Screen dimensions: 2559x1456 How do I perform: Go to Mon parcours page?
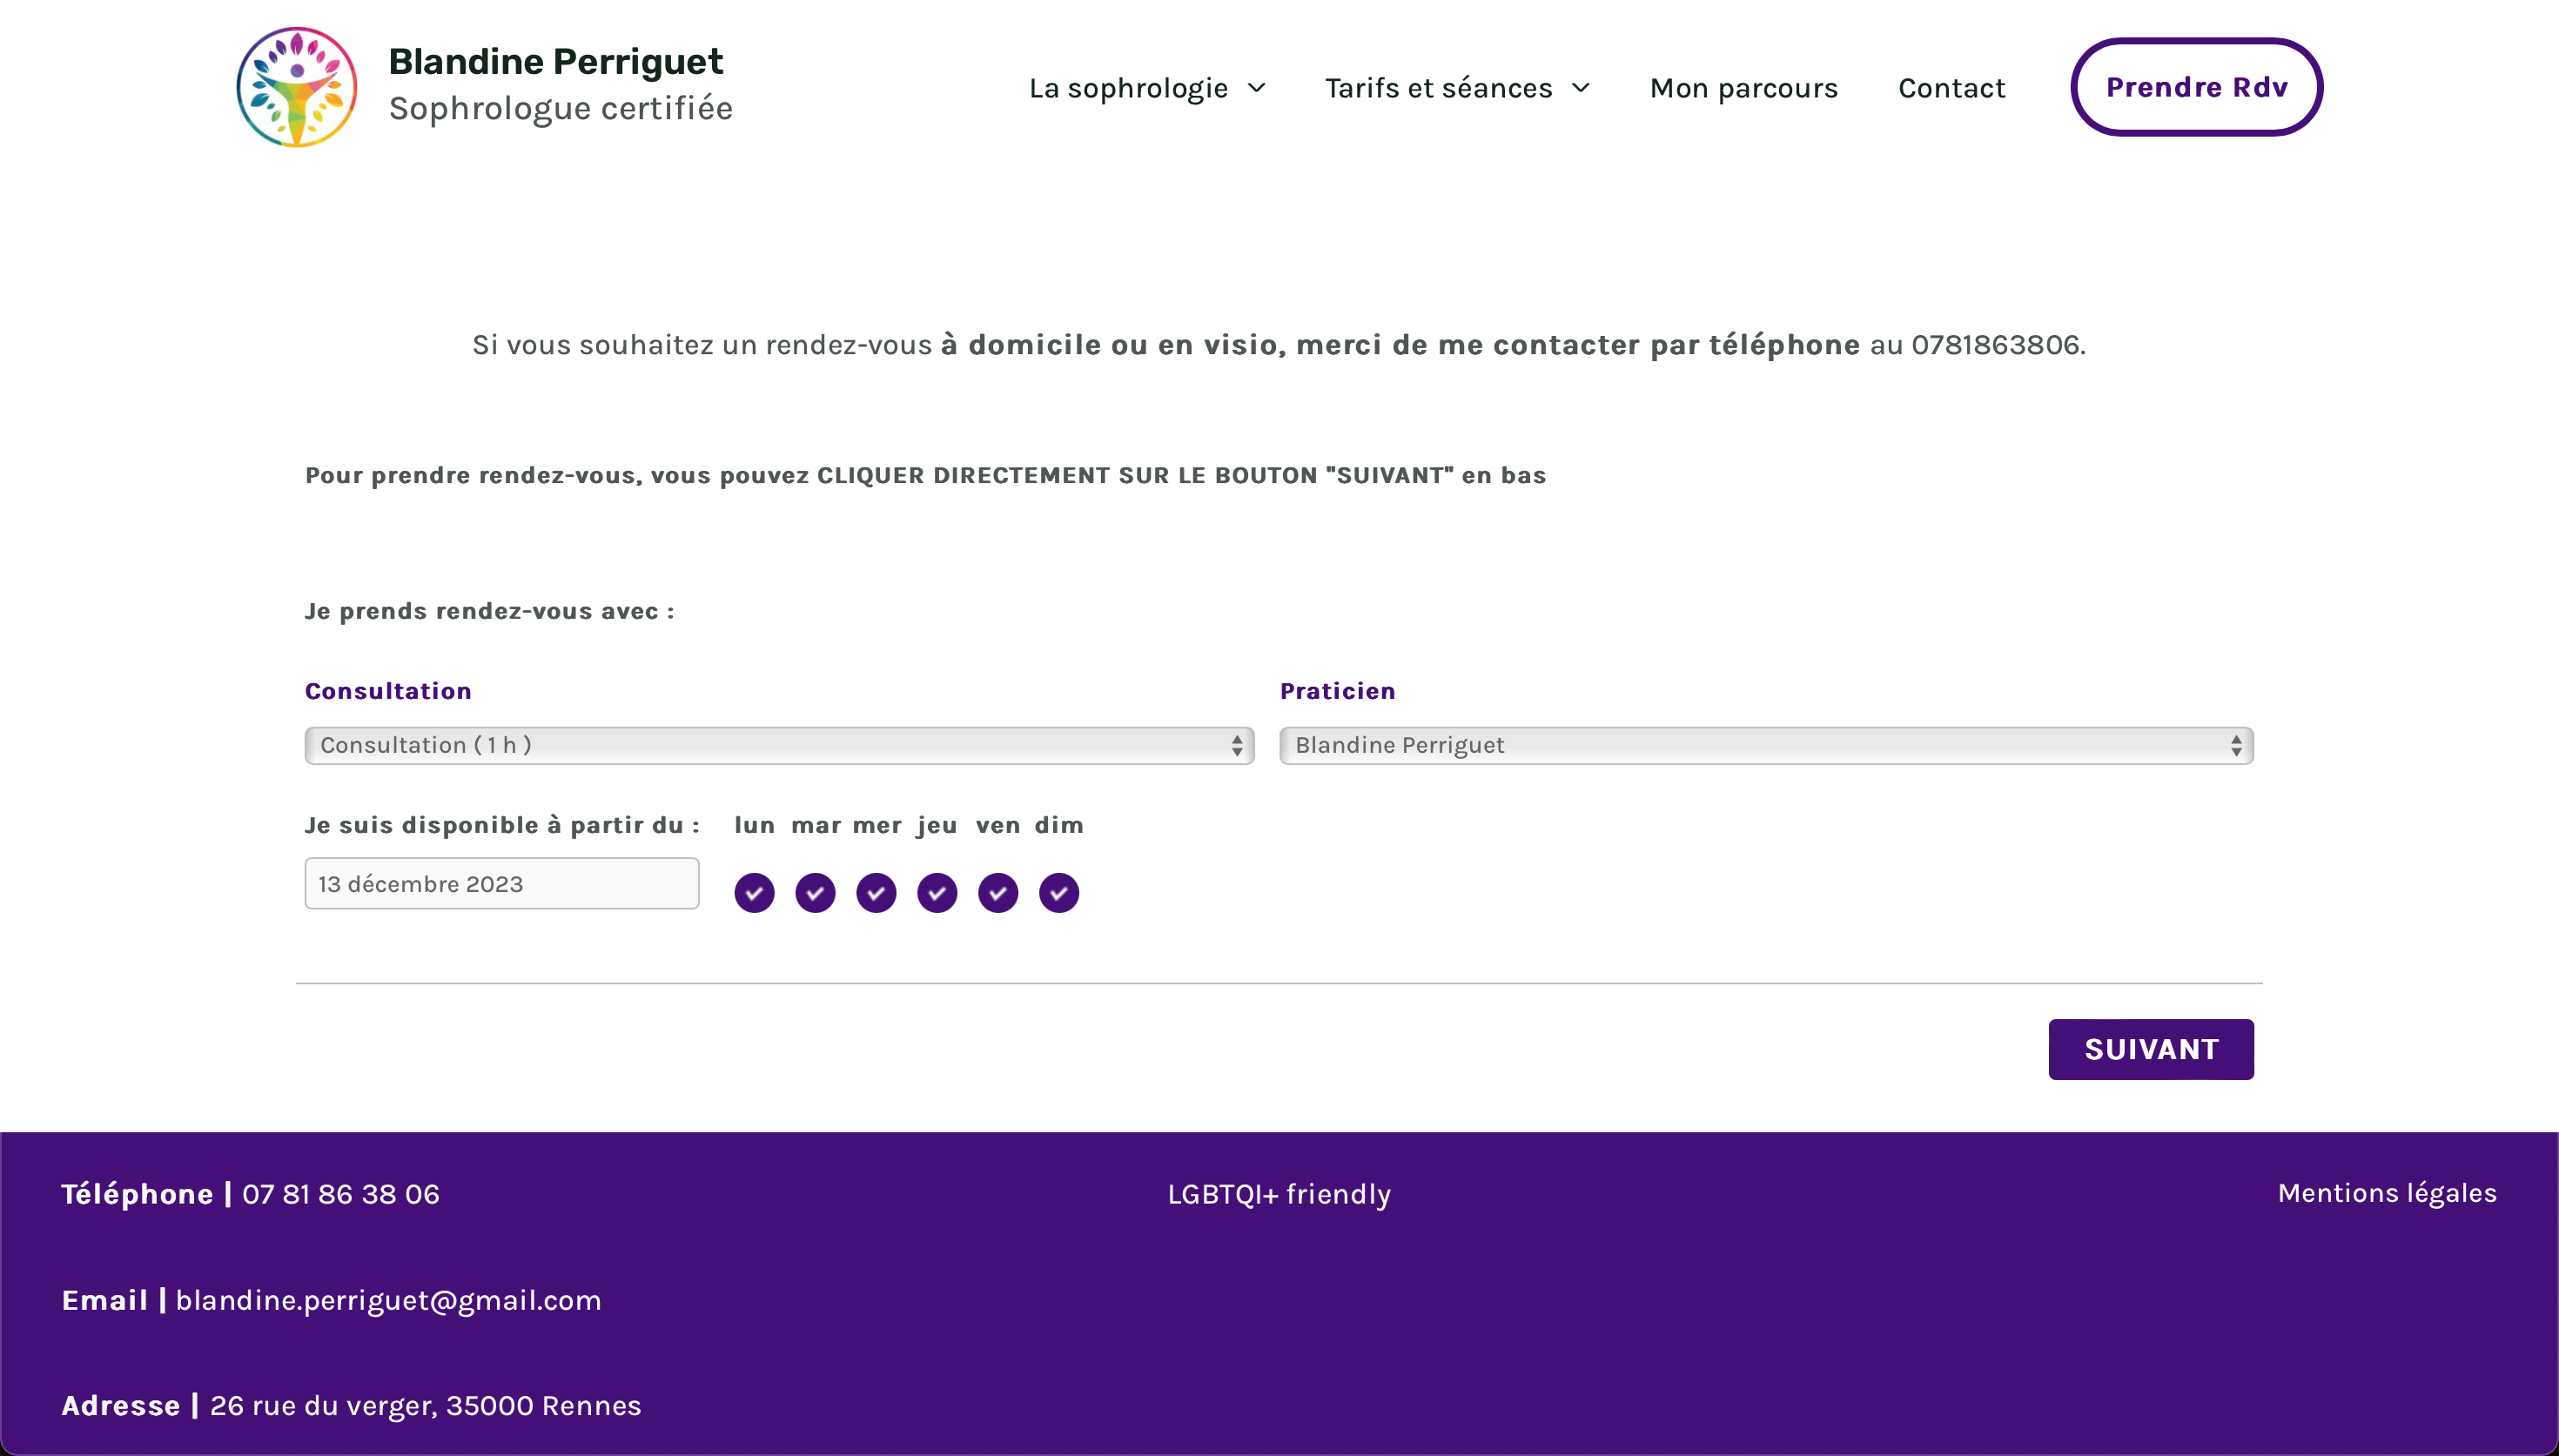coord(1744,88)
